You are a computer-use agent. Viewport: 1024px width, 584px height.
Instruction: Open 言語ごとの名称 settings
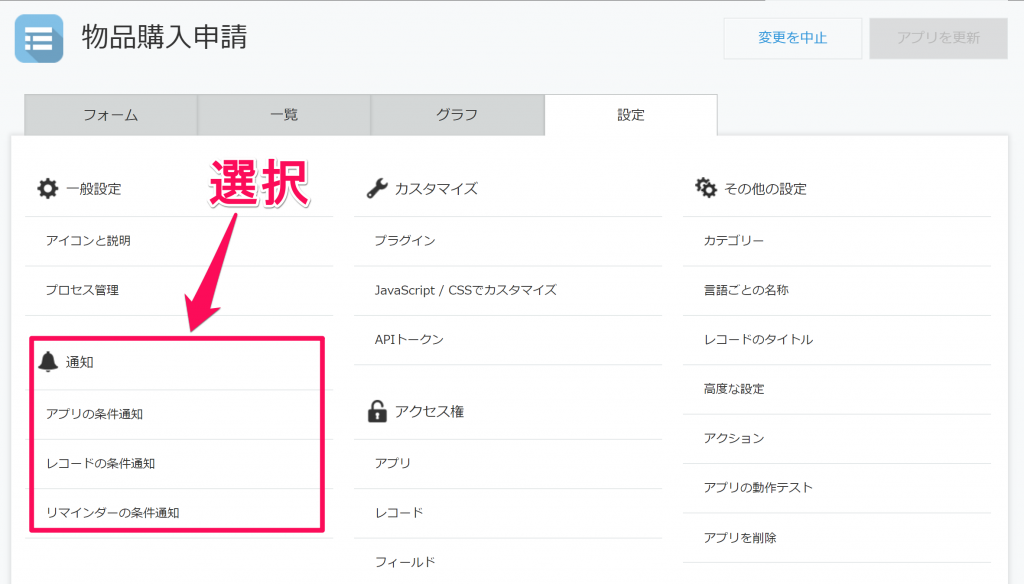click(746, 290)
